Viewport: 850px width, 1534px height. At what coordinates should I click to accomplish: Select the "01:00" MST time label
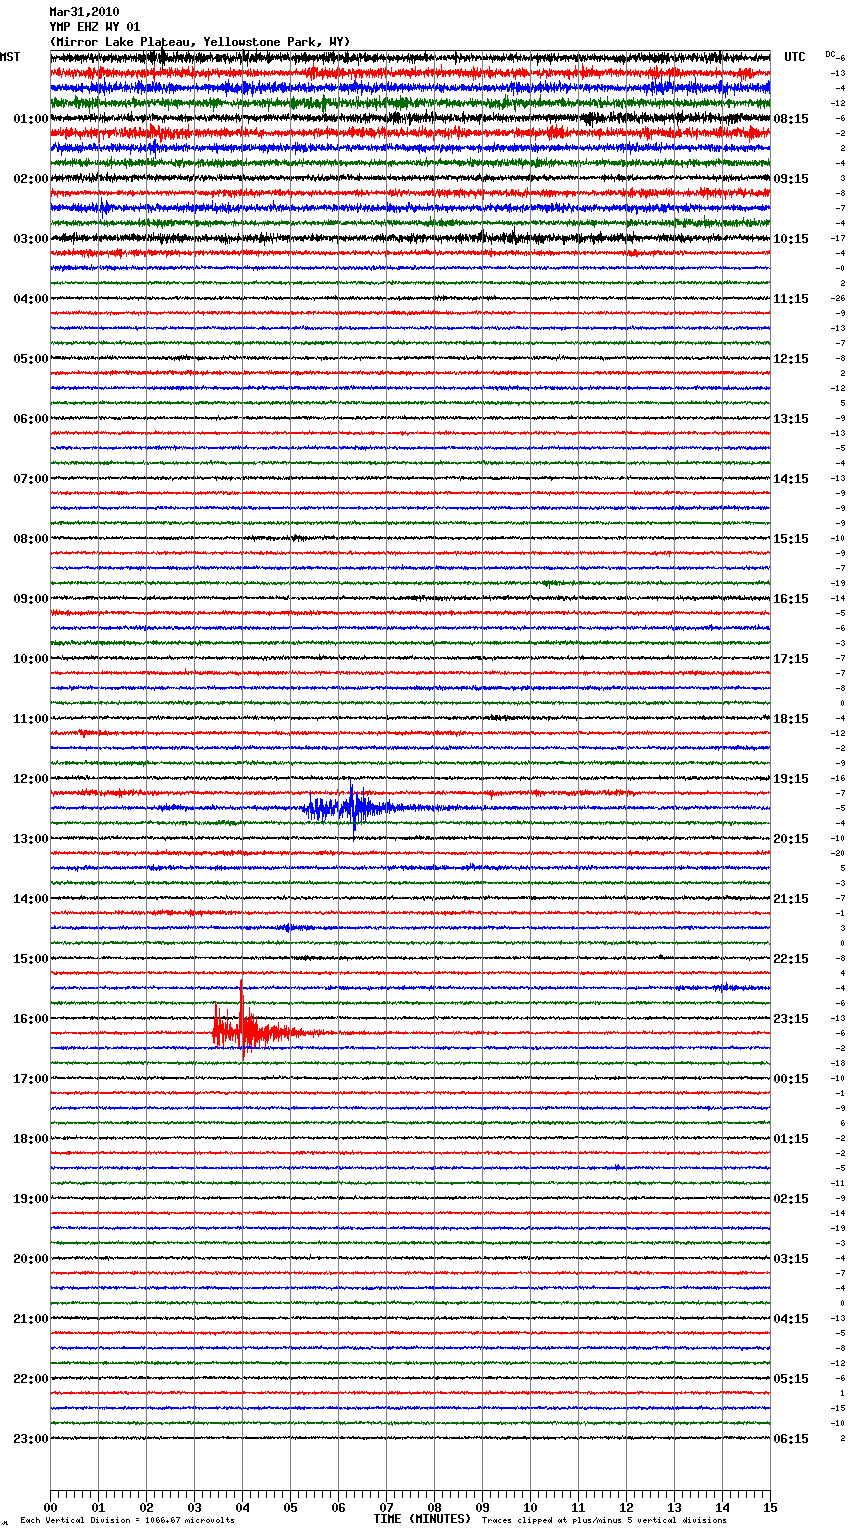31,119
